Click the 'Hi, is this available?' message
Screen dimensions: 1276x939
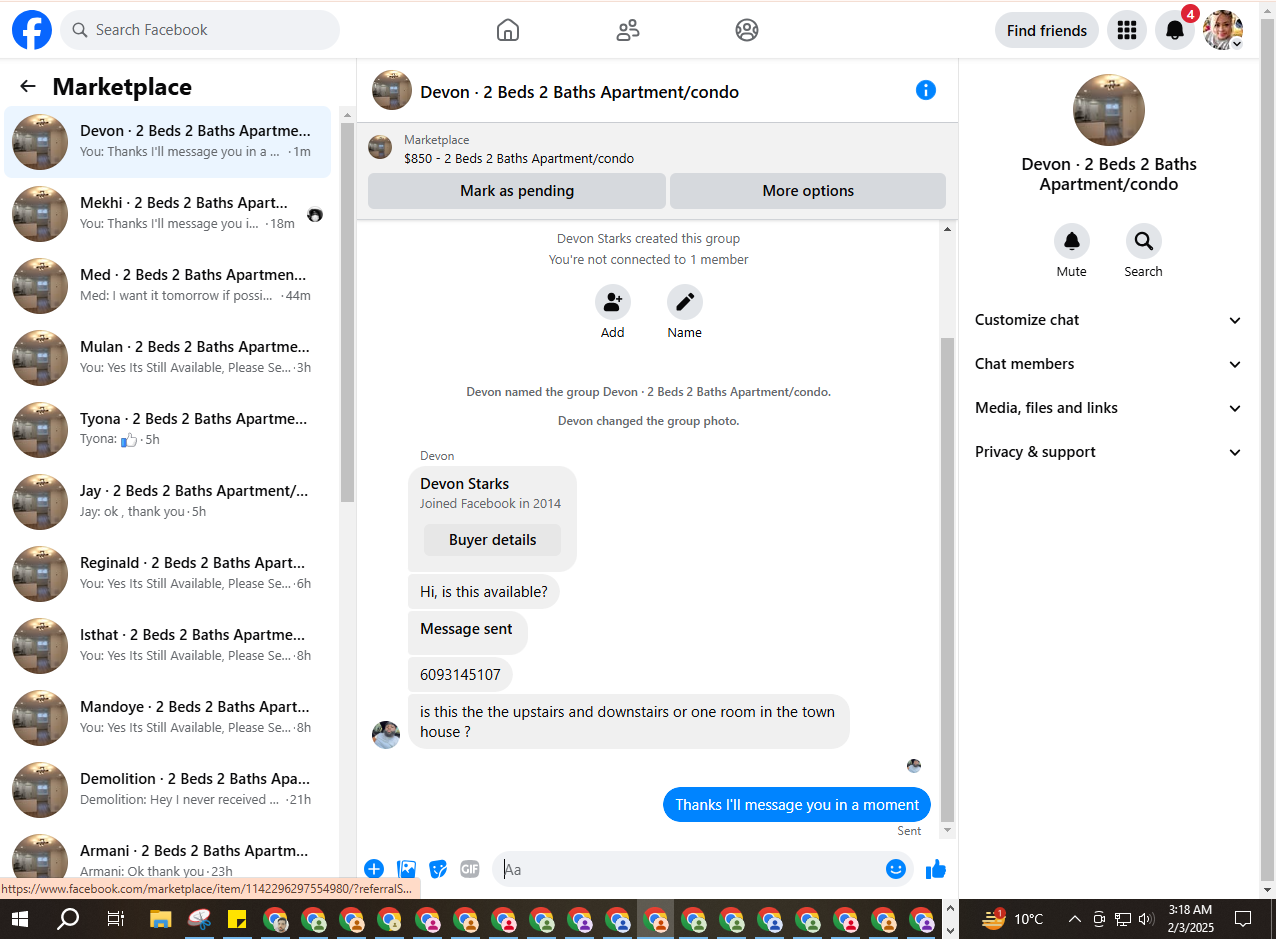(x=484, y=592)
